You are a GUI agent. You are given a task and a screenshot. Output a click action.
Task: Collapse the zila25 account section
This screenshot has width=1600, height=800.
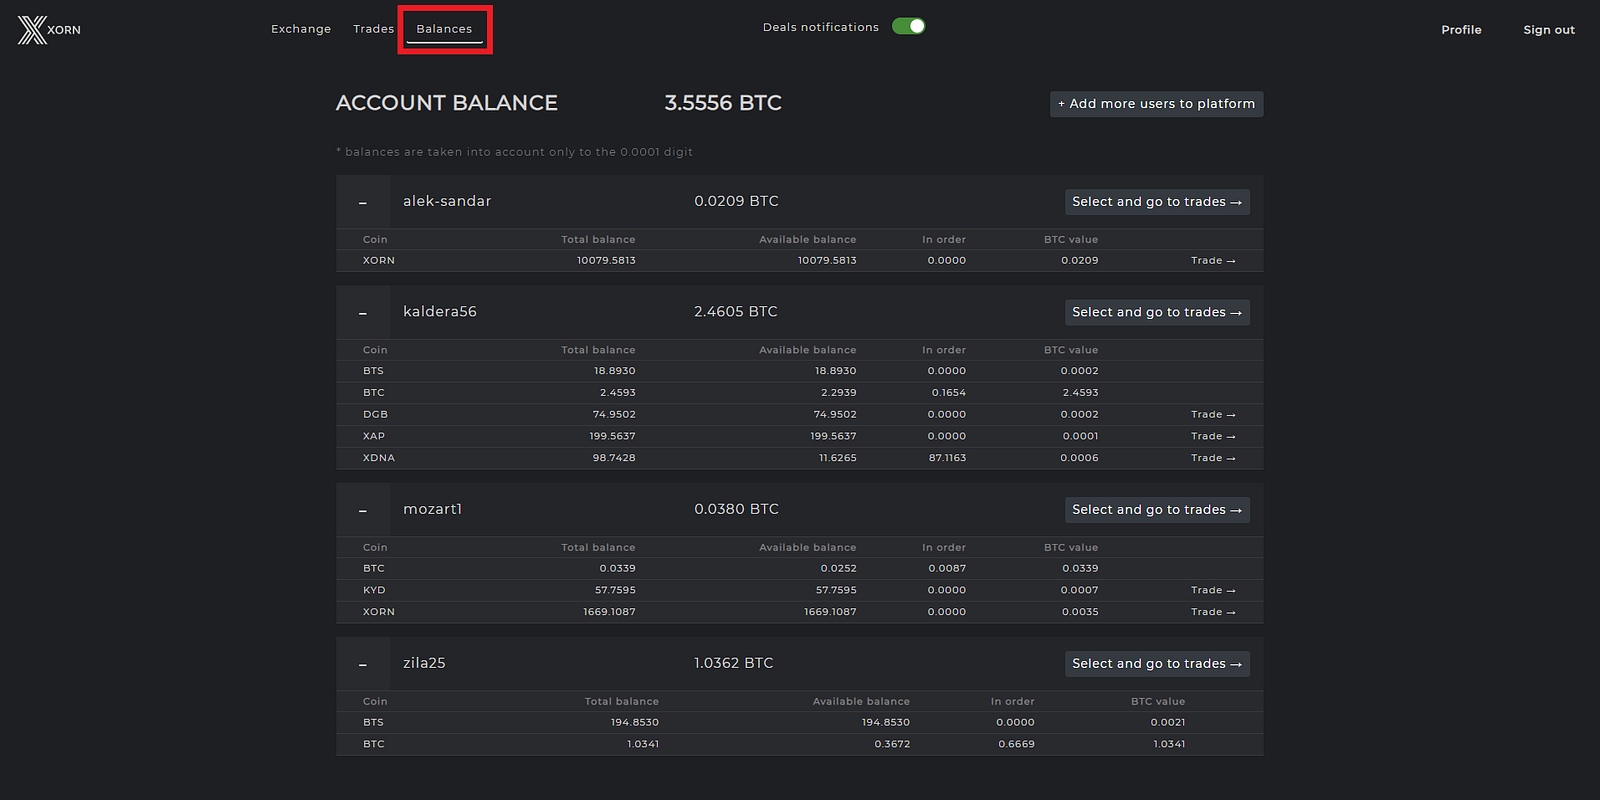(x=363, y=664)
